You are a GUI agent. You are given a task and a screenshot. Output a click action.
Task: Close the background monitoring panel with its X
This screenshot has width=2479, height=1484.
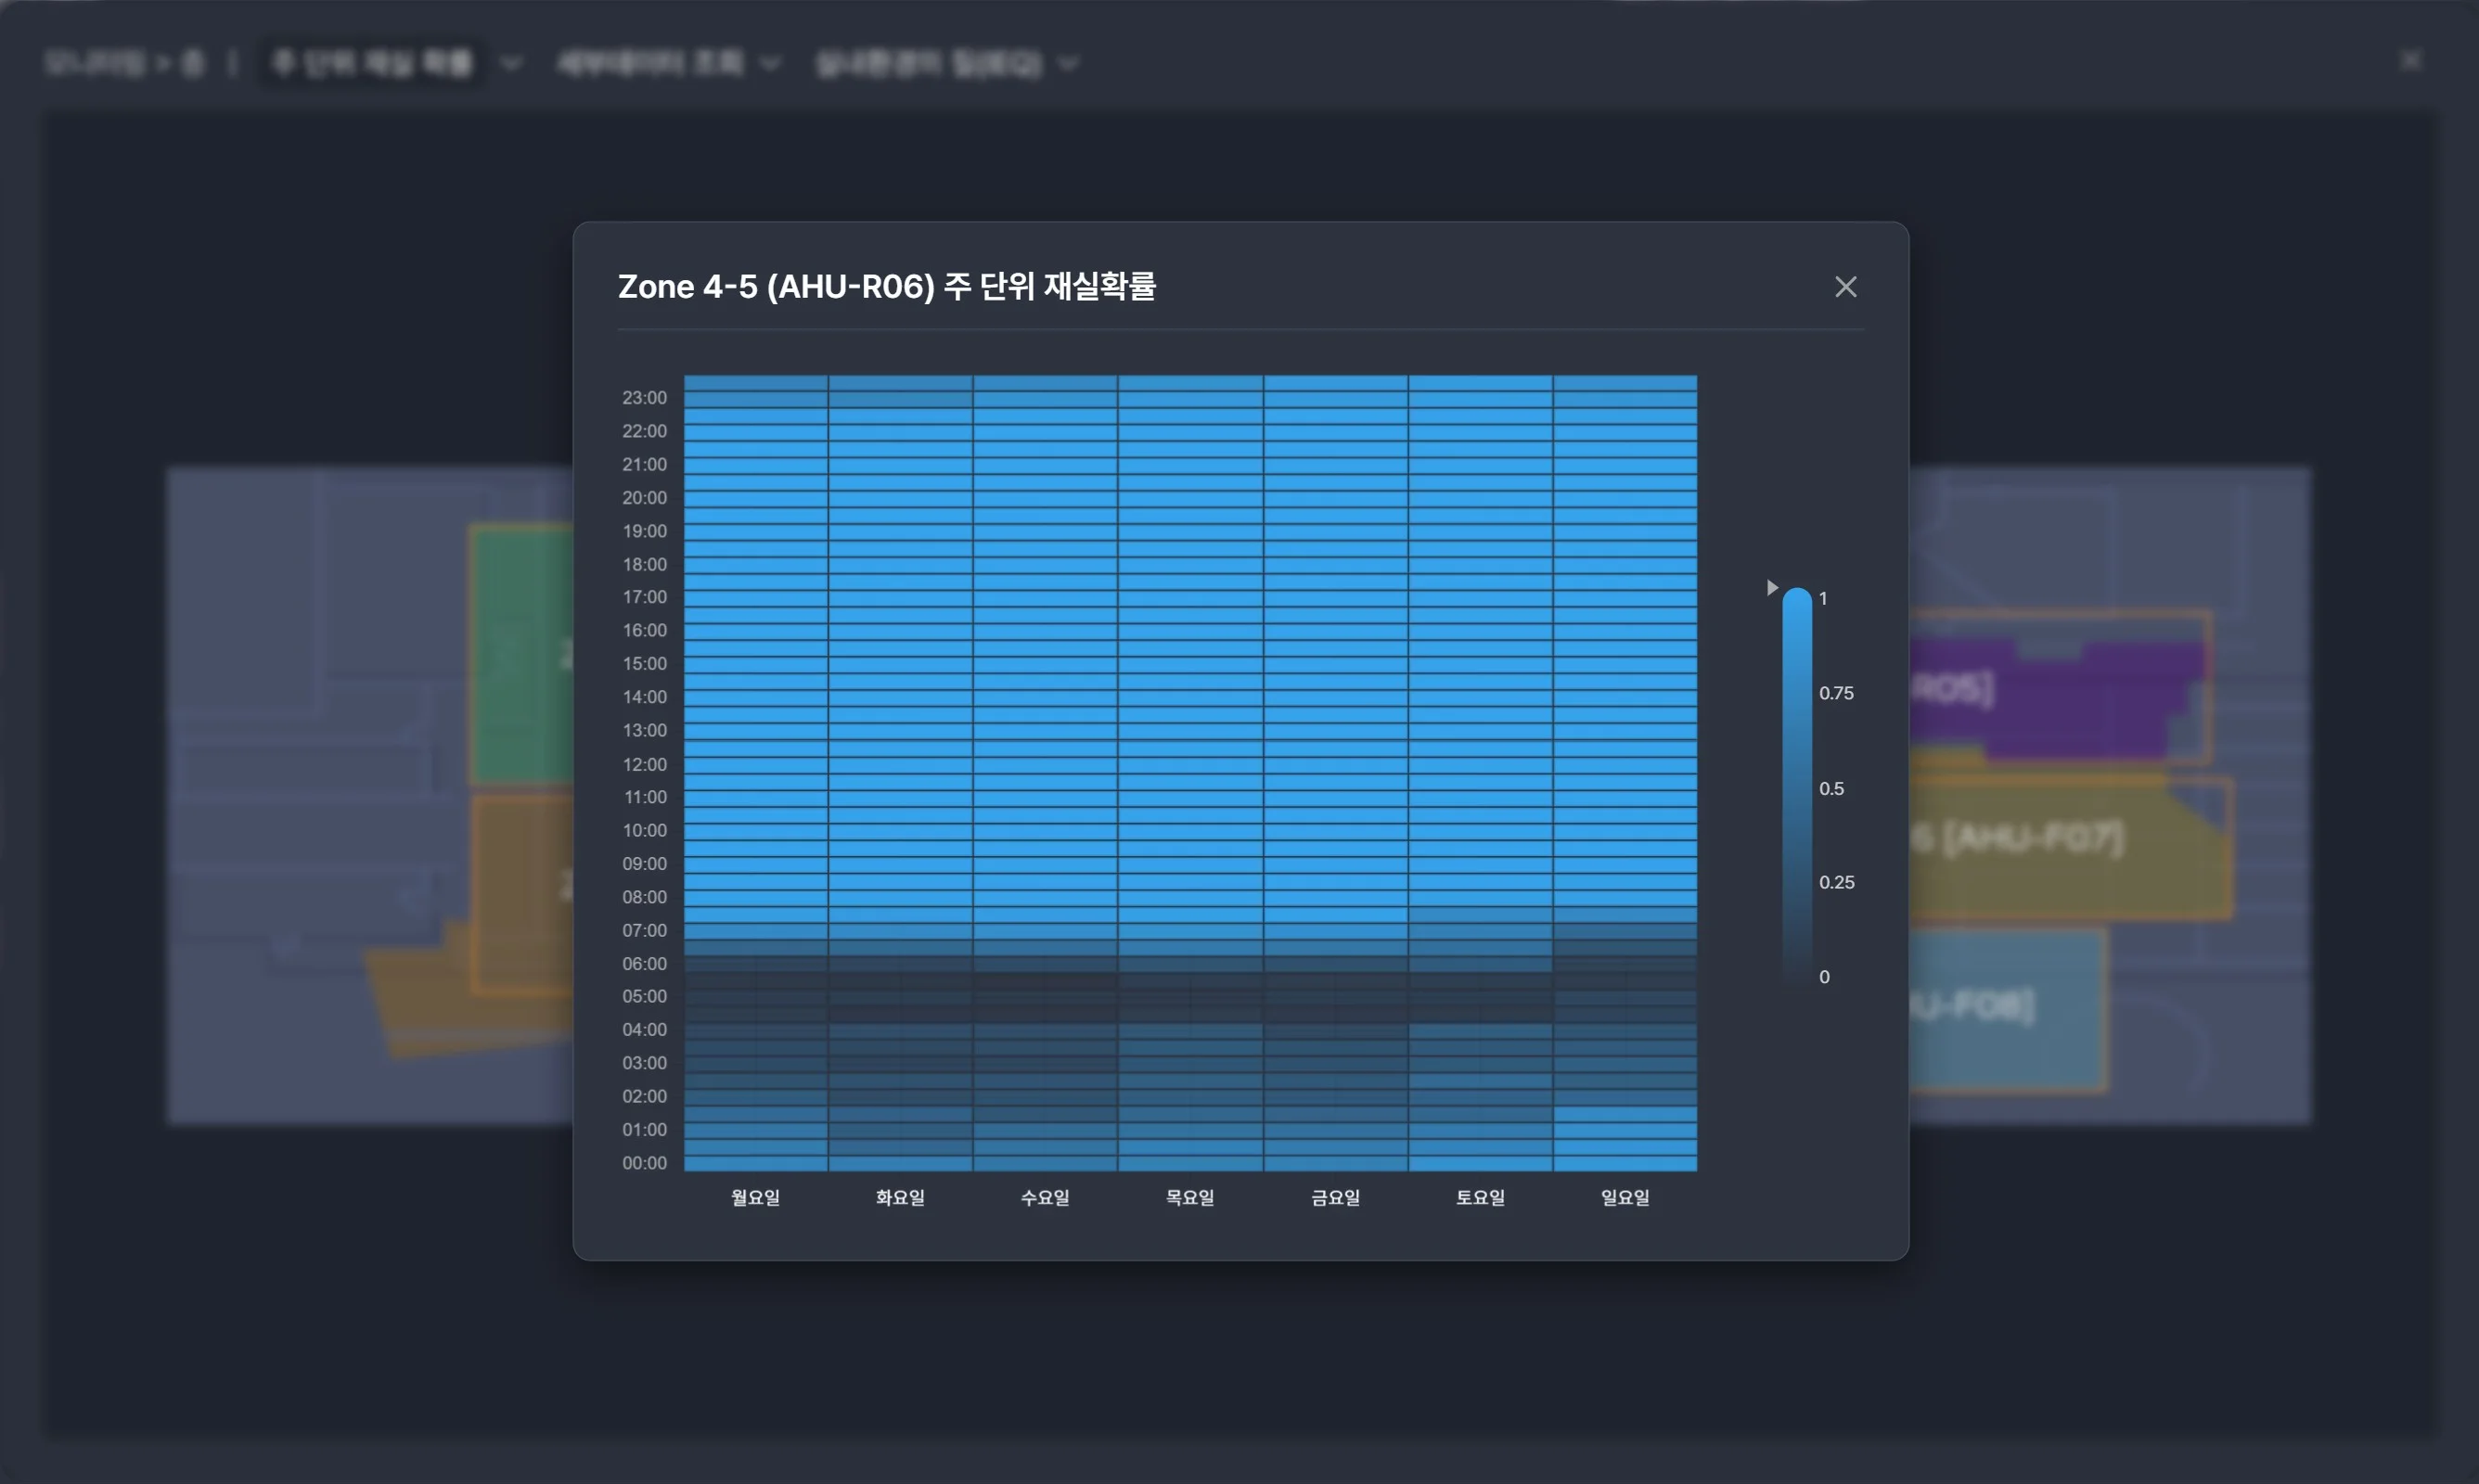click(2411, 61)
